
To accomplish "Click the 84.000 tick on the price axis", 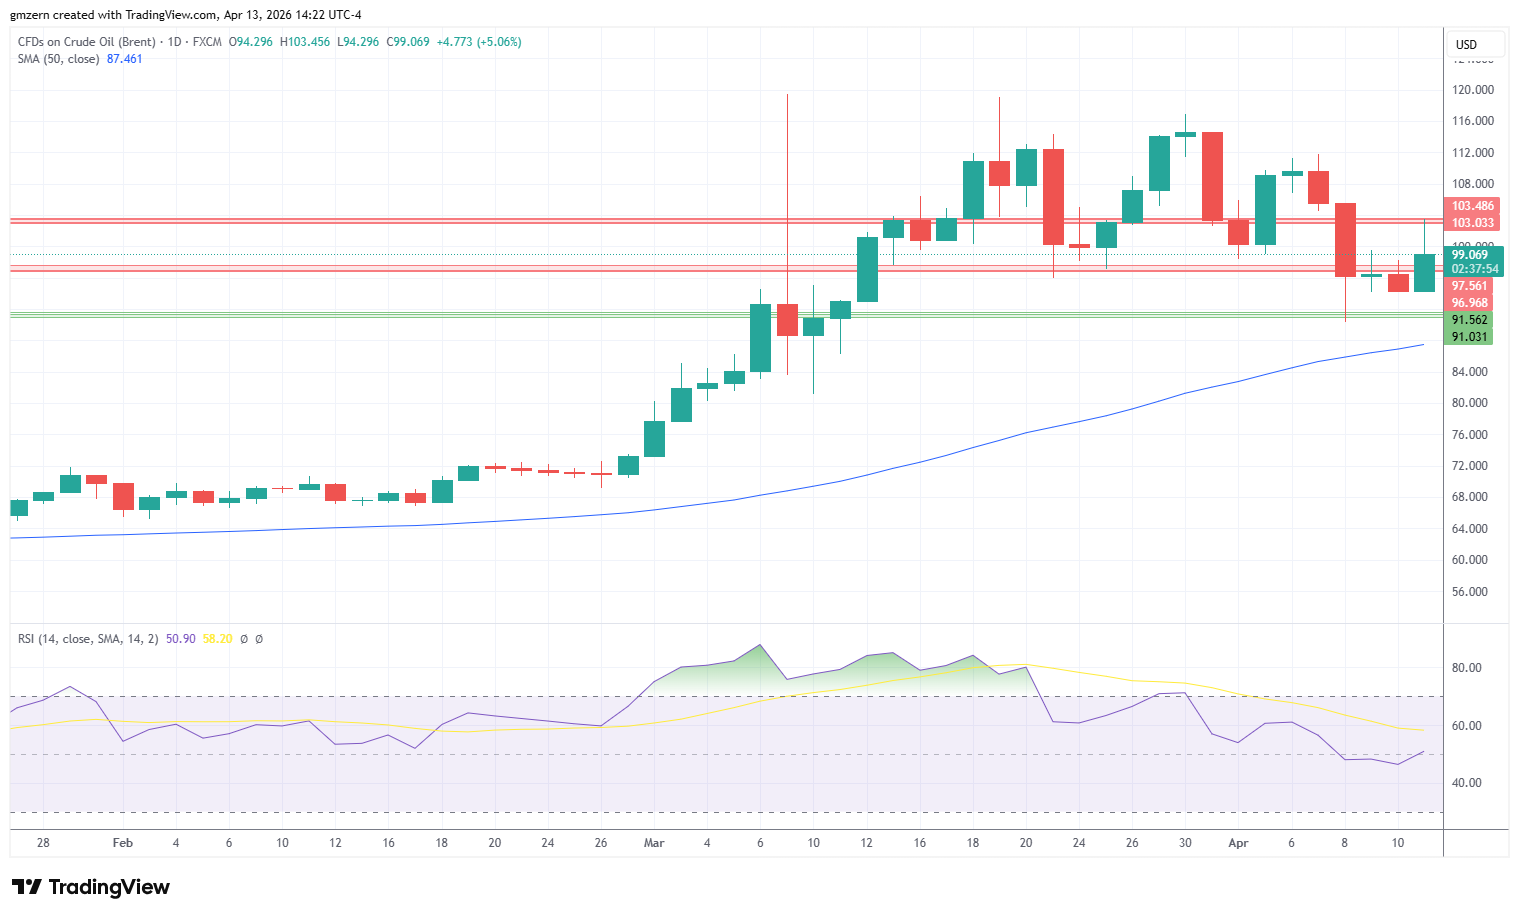I will point(1470,372).
